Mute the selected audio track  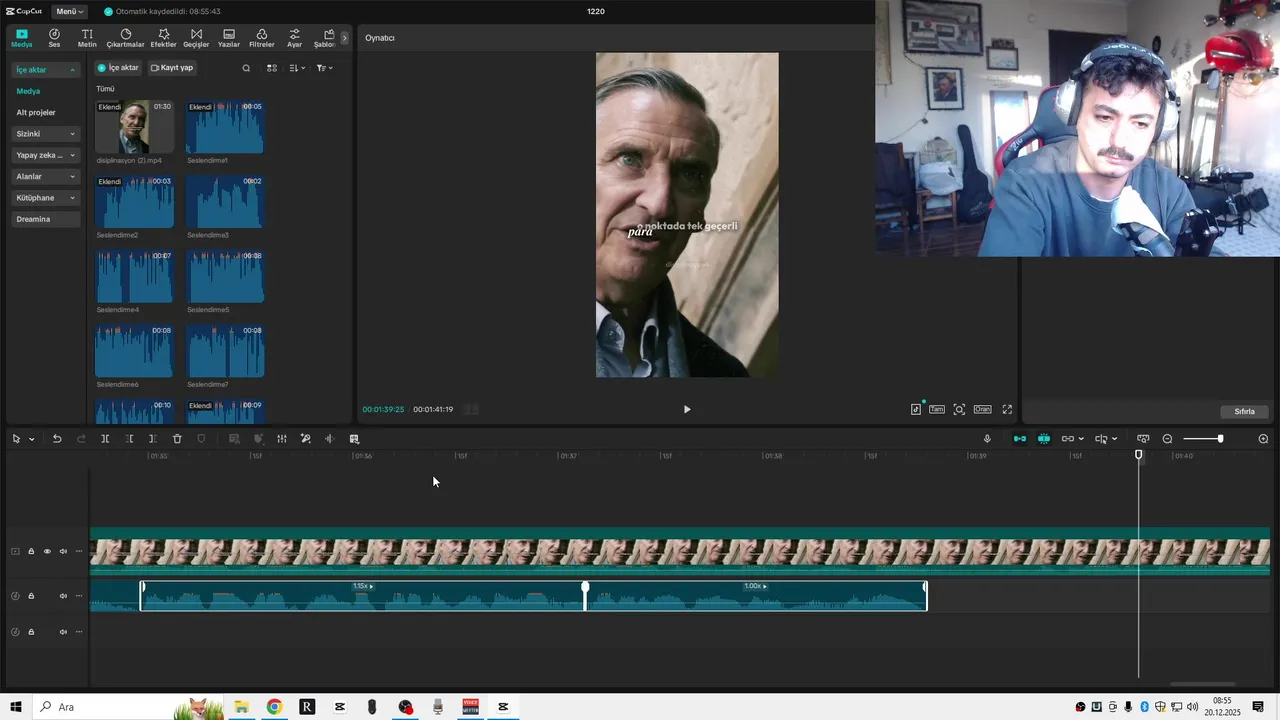coord(63,596)
